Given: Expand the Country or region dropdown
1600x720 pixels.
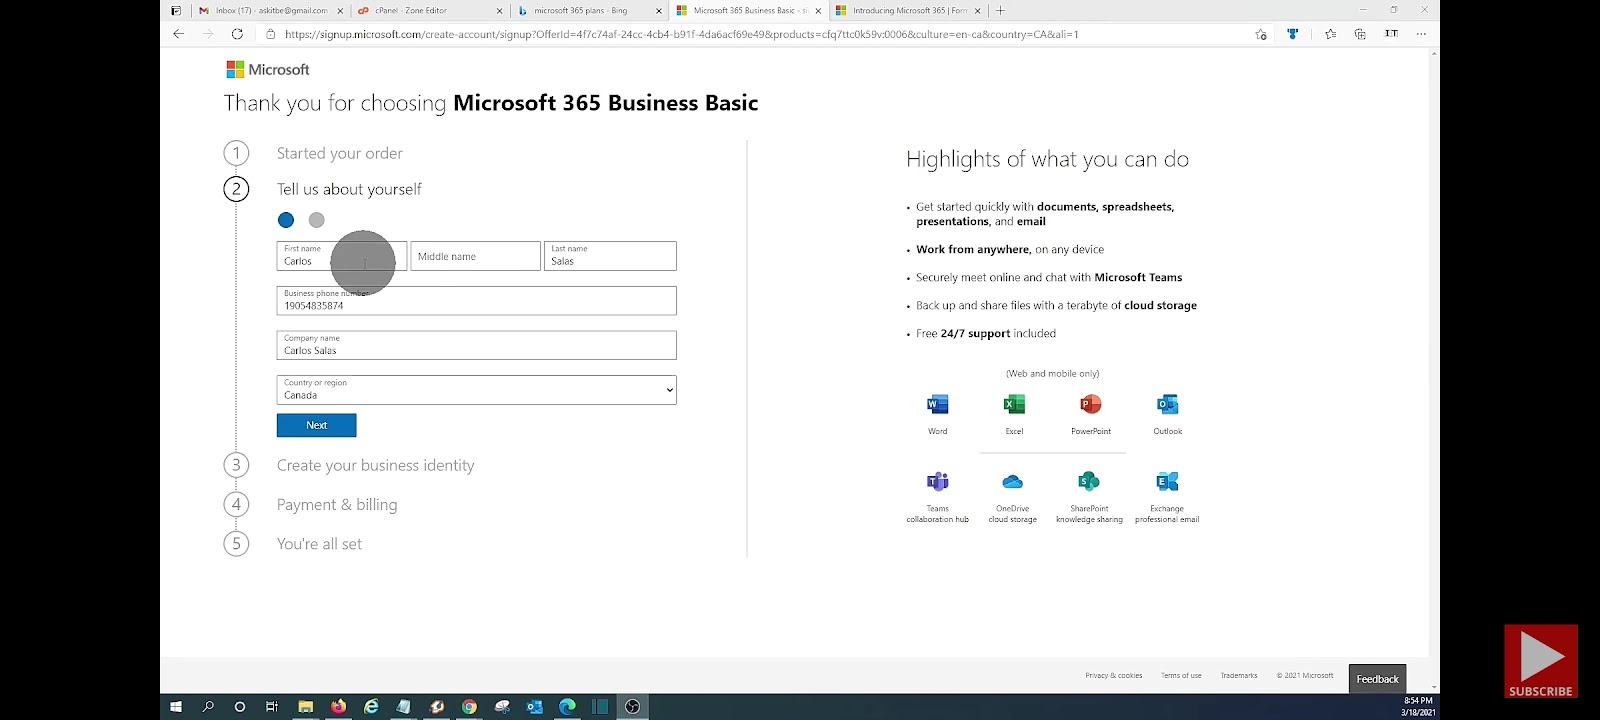Looking at the screenshot, I should (x=476, y=390).
